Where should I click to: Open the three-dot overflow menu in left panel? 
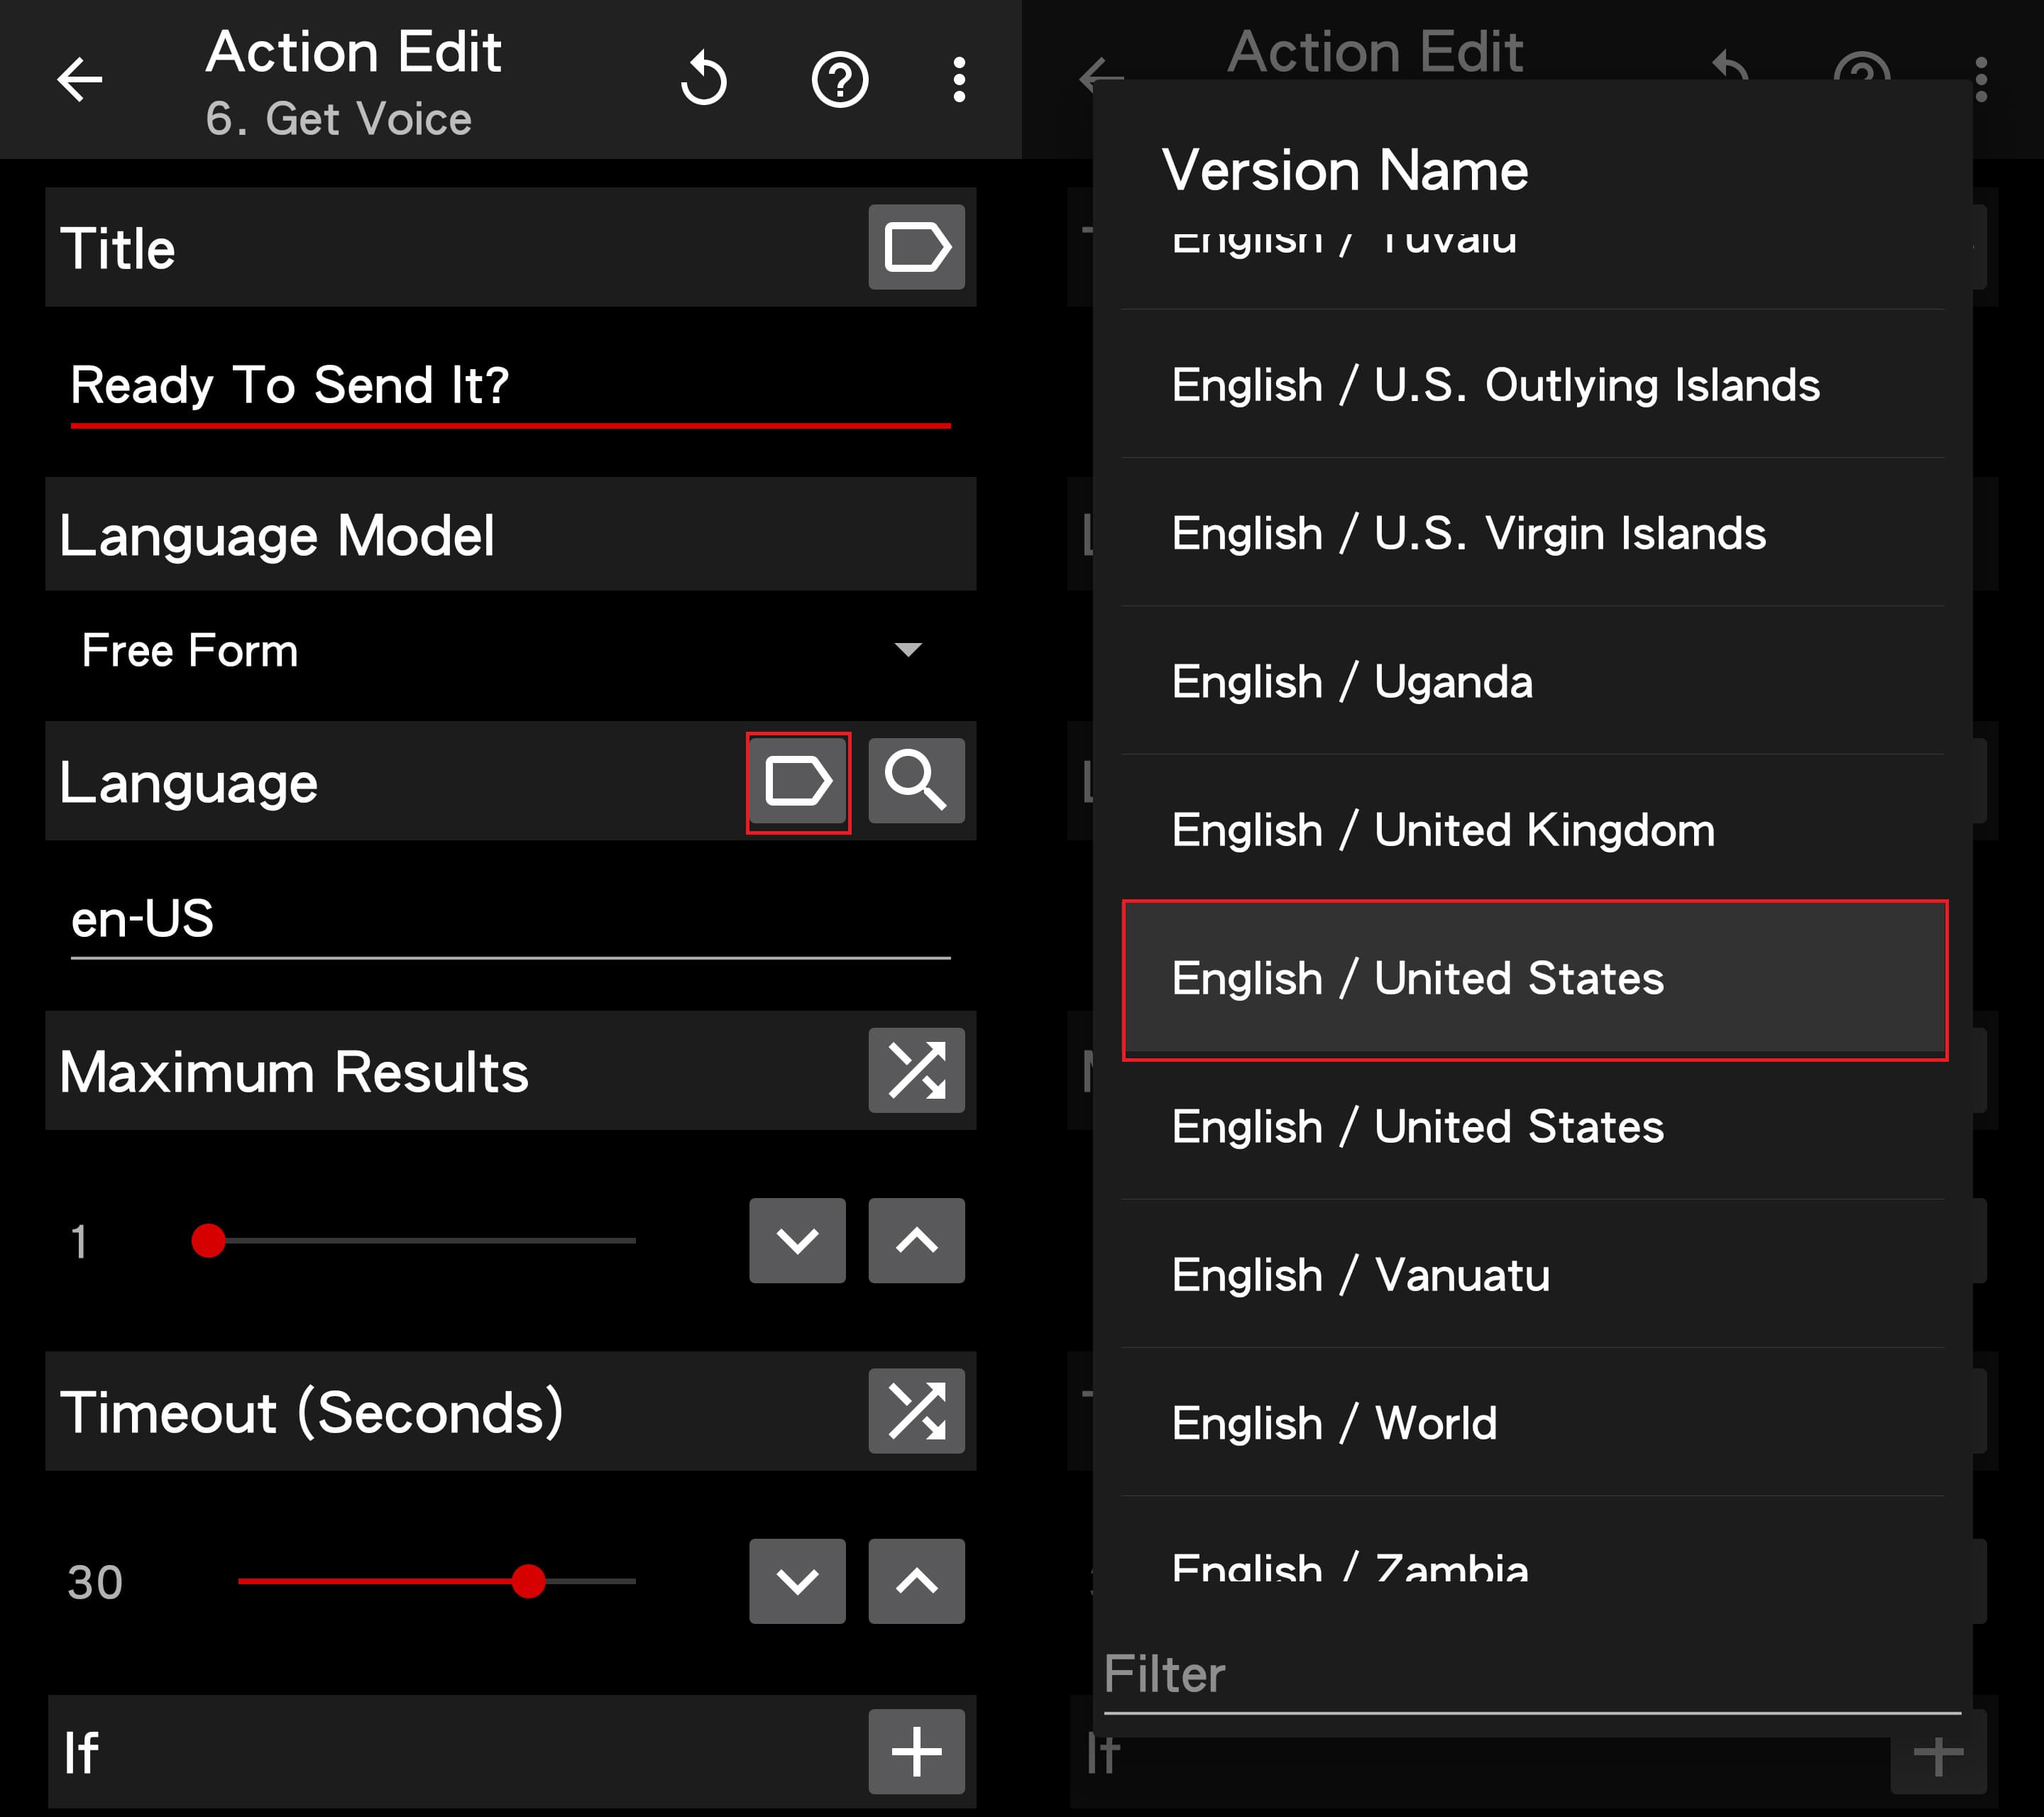tap(959, 80)
